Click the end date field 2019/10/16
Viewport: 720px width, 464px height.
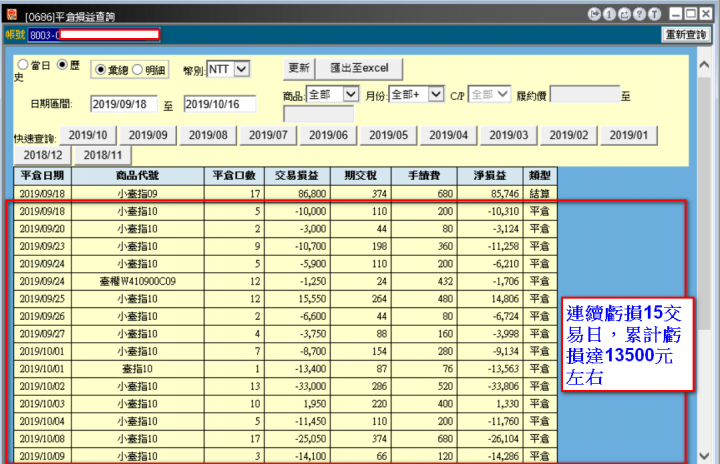[220, 104]
